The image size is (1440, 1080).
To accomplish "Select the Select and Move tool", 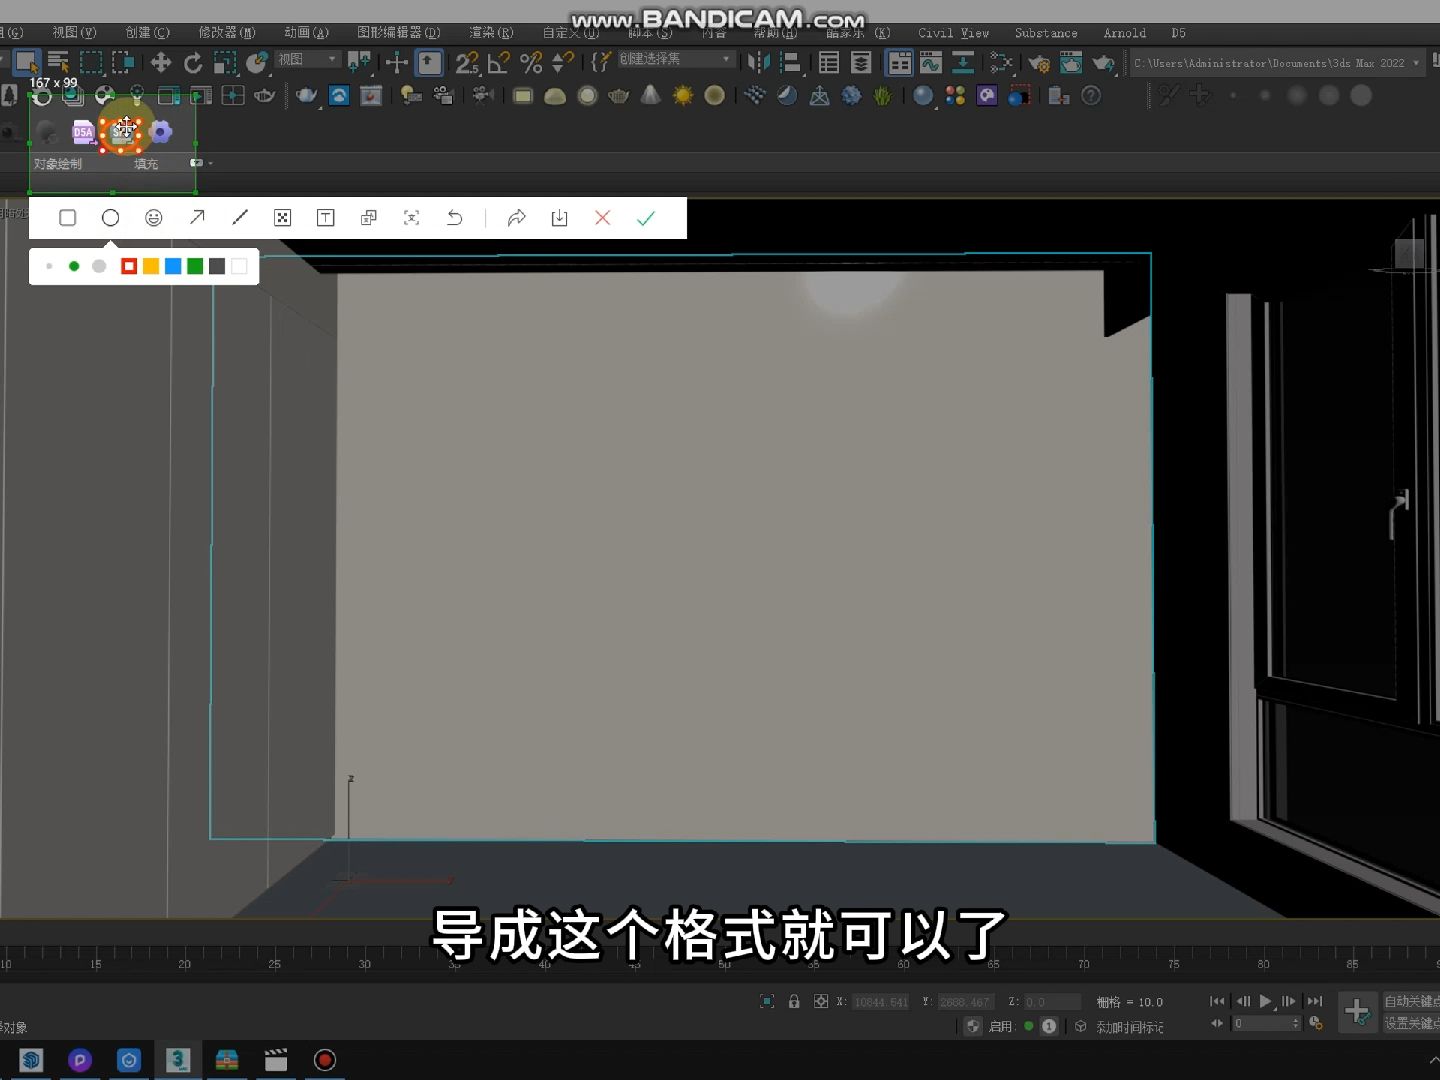I will coord(160,62).
